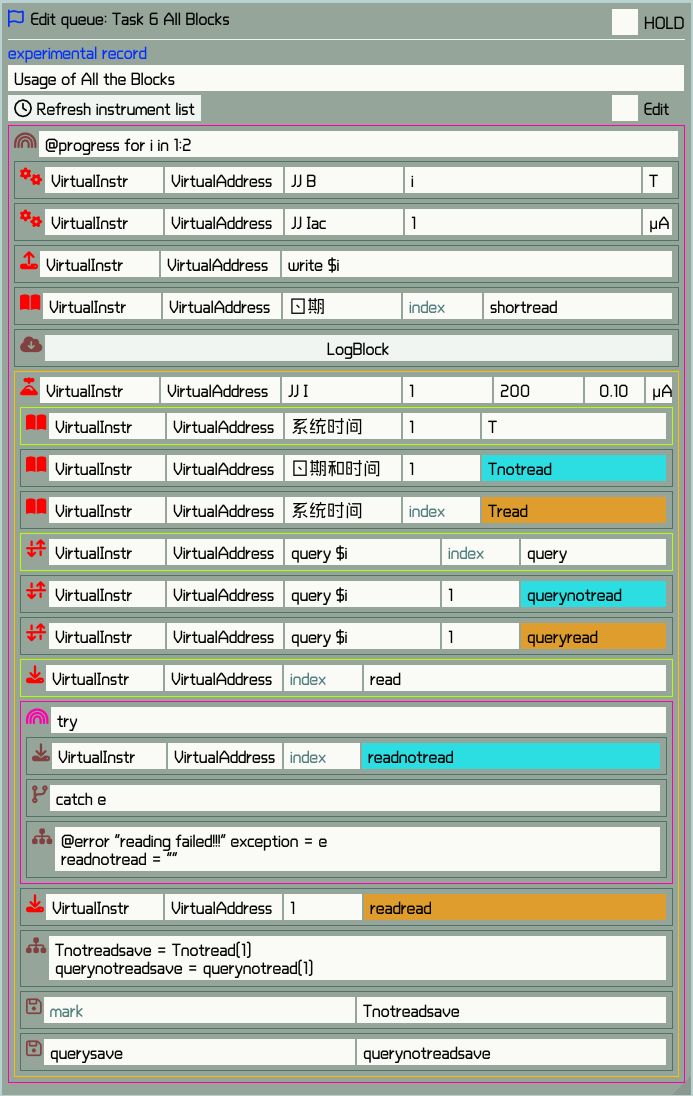Click the branch icon beside catch e
The width and height of the screenshot is (693, 1096).
(39, 795)
